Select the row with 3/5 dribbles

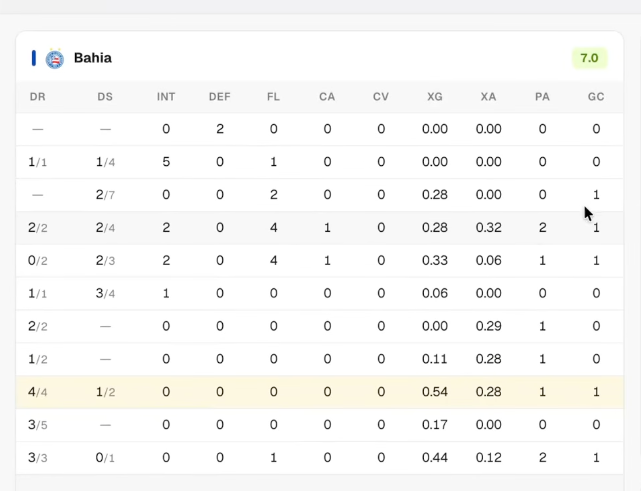320,425
